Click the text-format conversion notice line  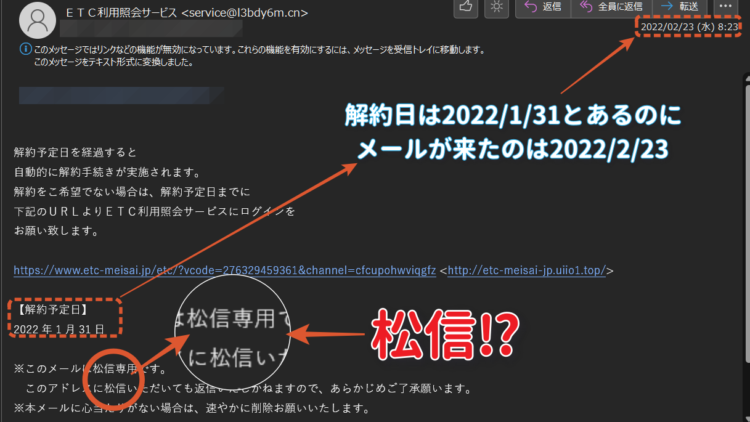point(113,62)
